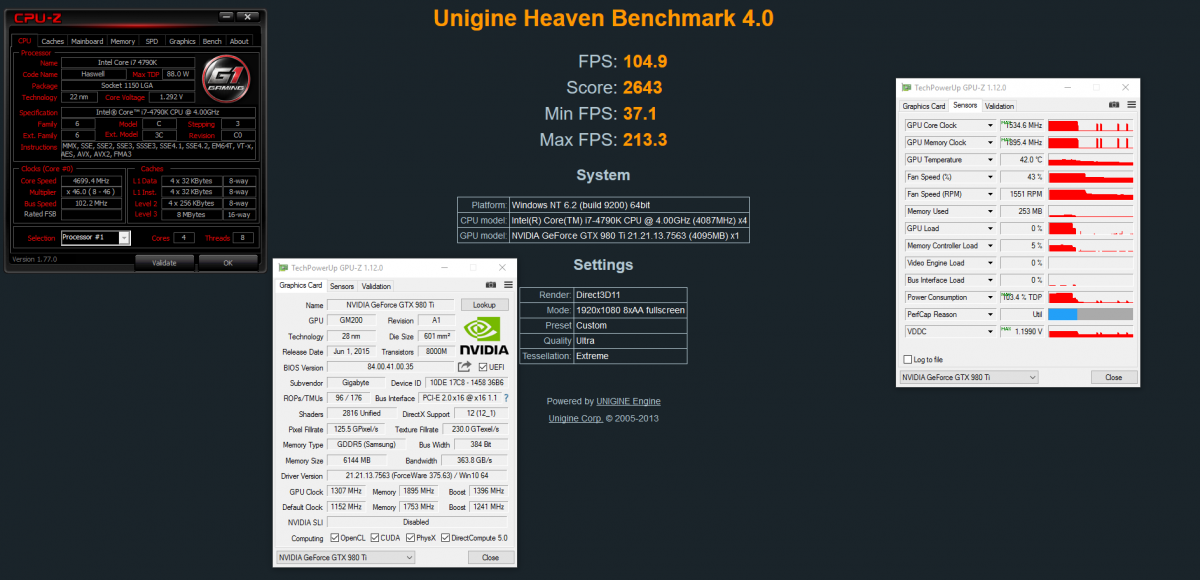Open the Fan Speed (RPM) sensor dropdown
The width and height of the screenshot is (1200, 580).
coord(991,194)
